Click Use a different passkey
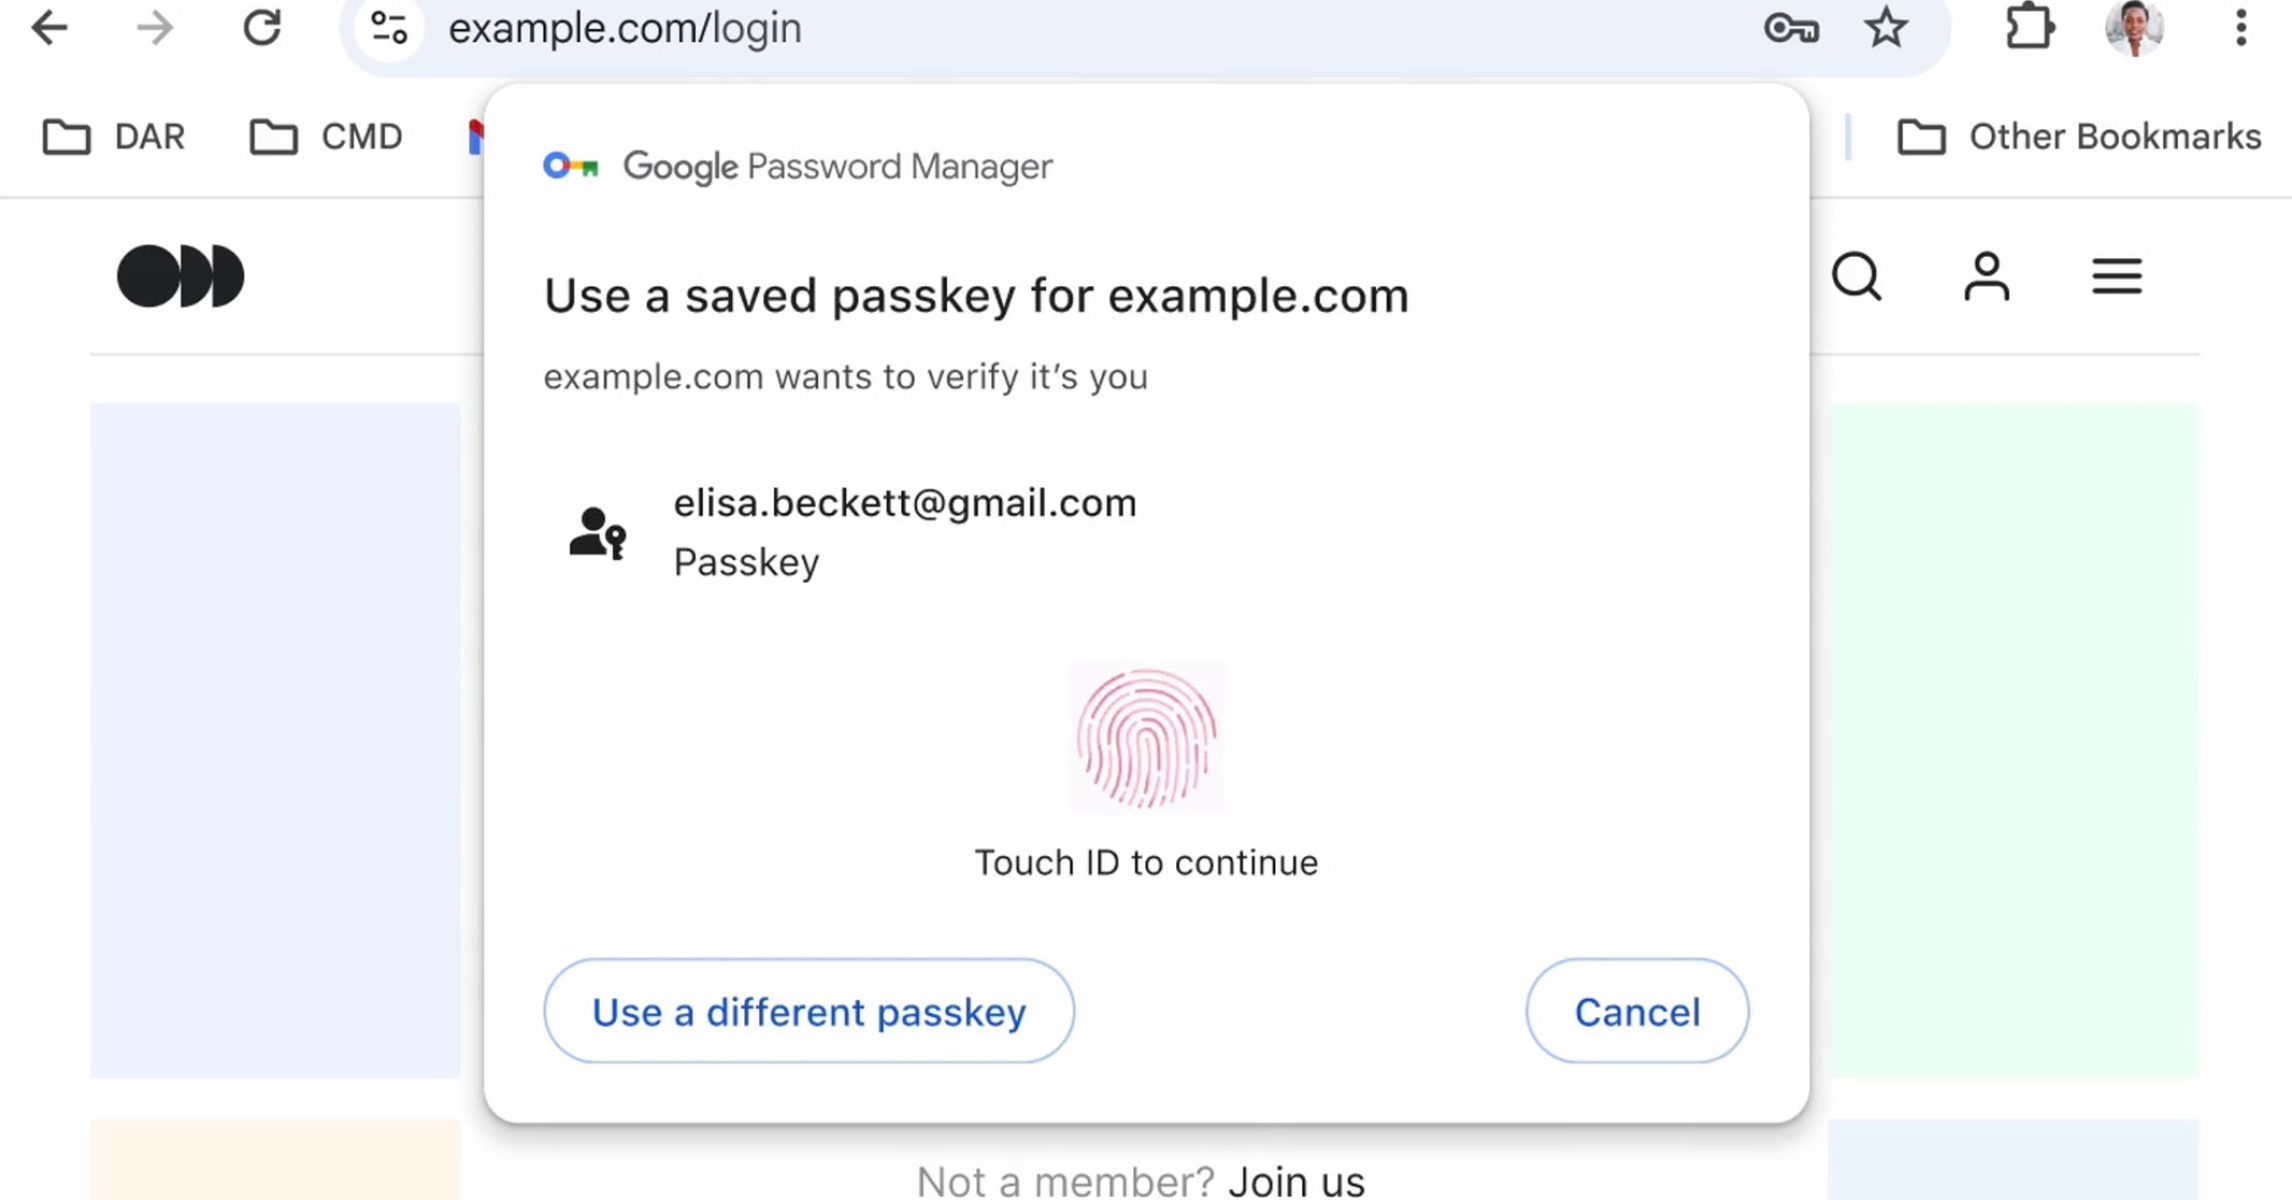 pyautogui.click(x=809, y=1011)
